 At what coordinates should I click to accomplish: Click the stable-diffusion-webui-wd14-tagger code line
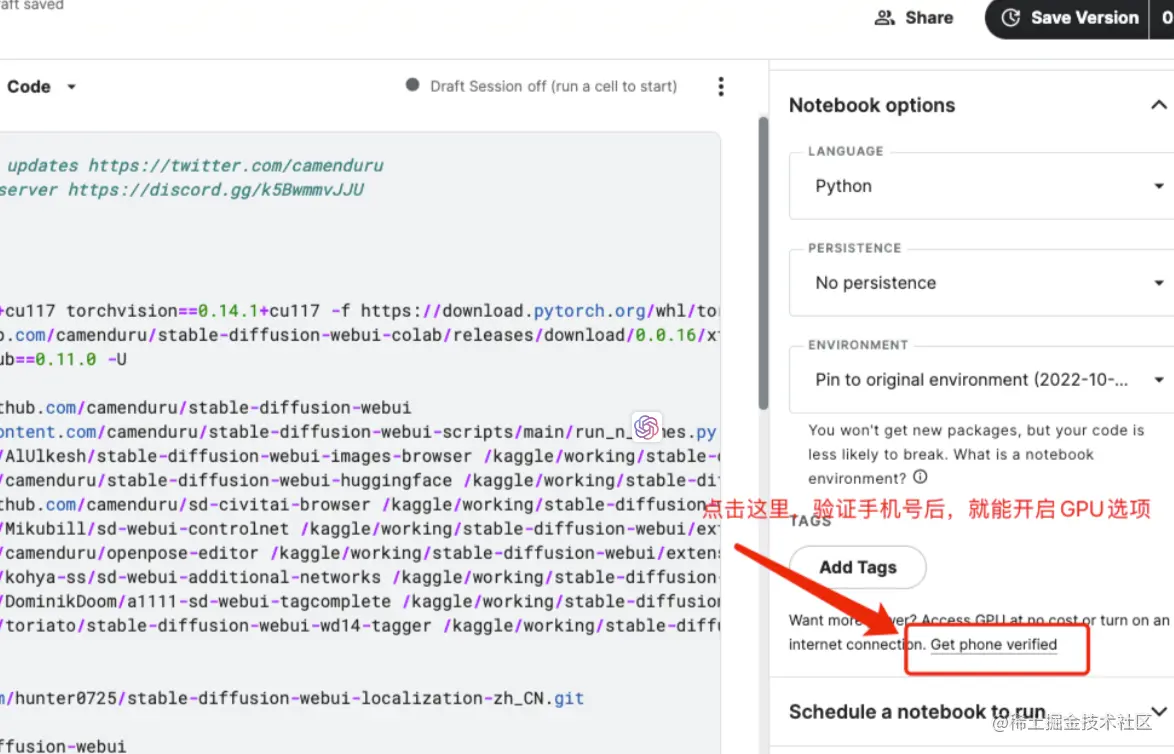pyautogui.click(x=359, y=625)
